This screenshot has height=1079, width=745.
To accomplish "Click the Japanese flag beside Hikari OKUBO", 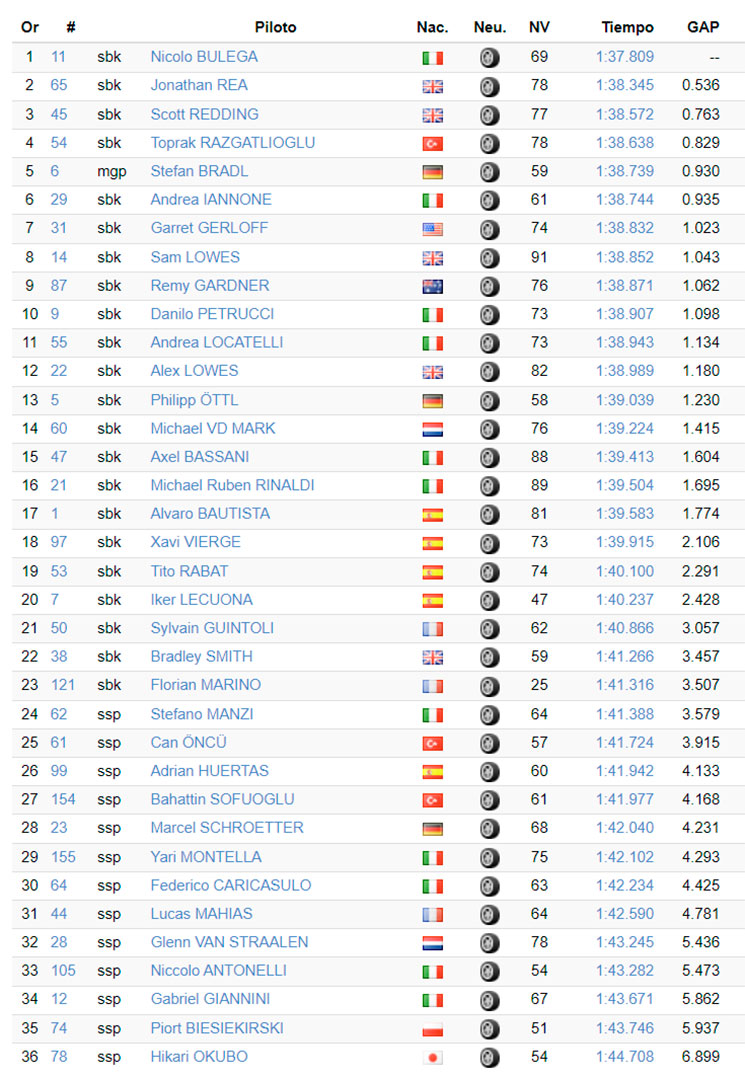I will [x=432, y=1058].
